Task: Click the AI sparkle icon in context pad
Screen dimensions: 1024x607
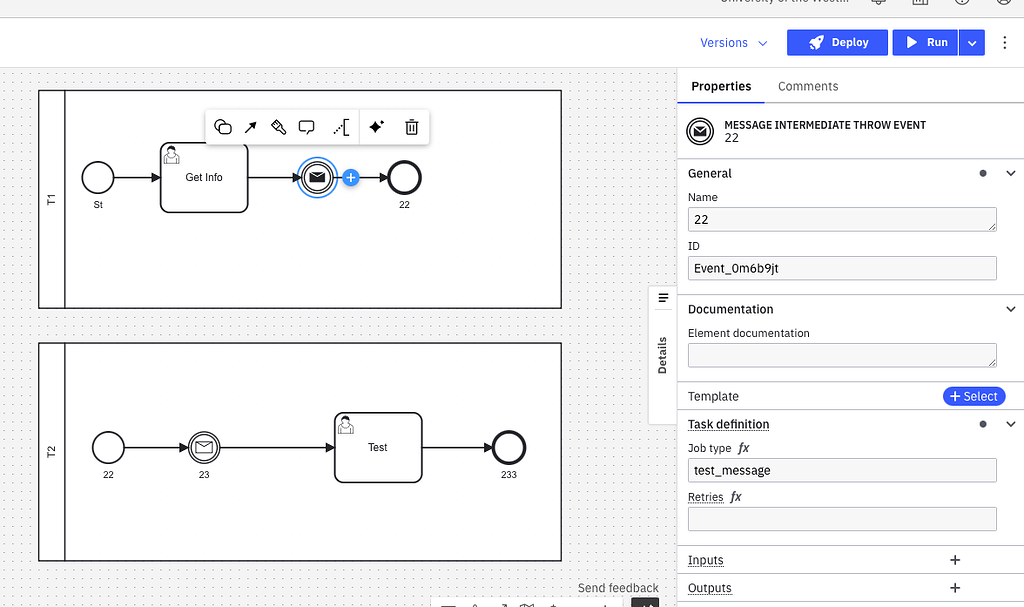Action: 377,127
